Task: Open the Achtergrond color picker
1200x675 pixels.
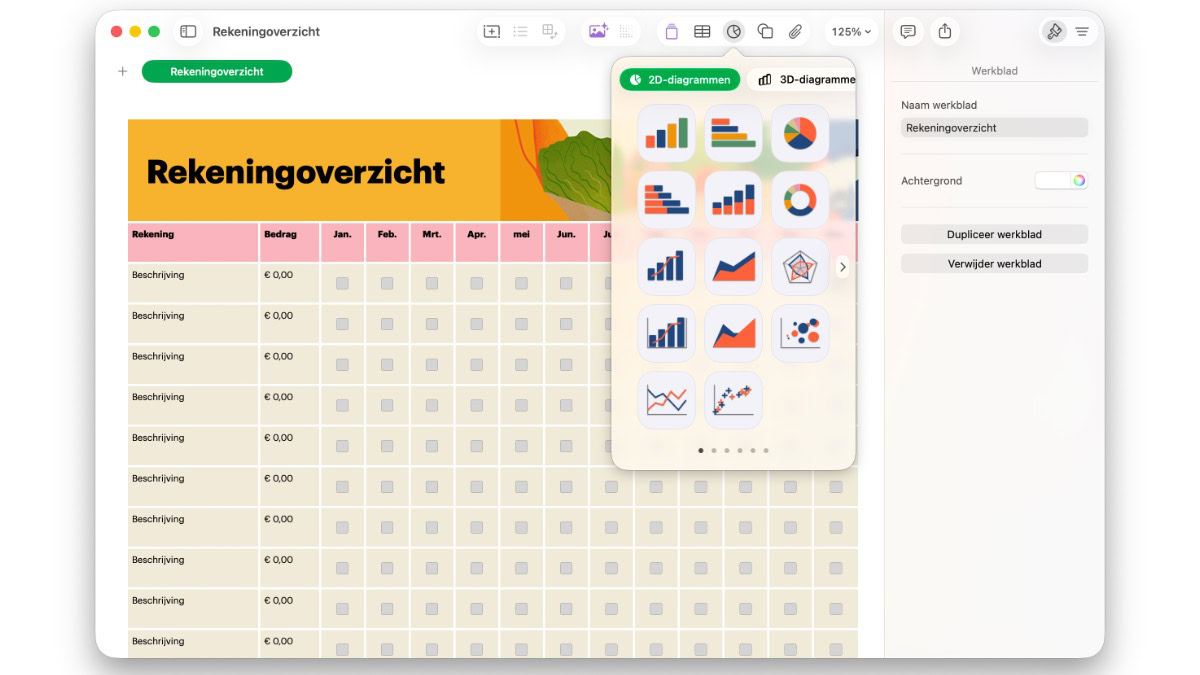Action: 1061,181
